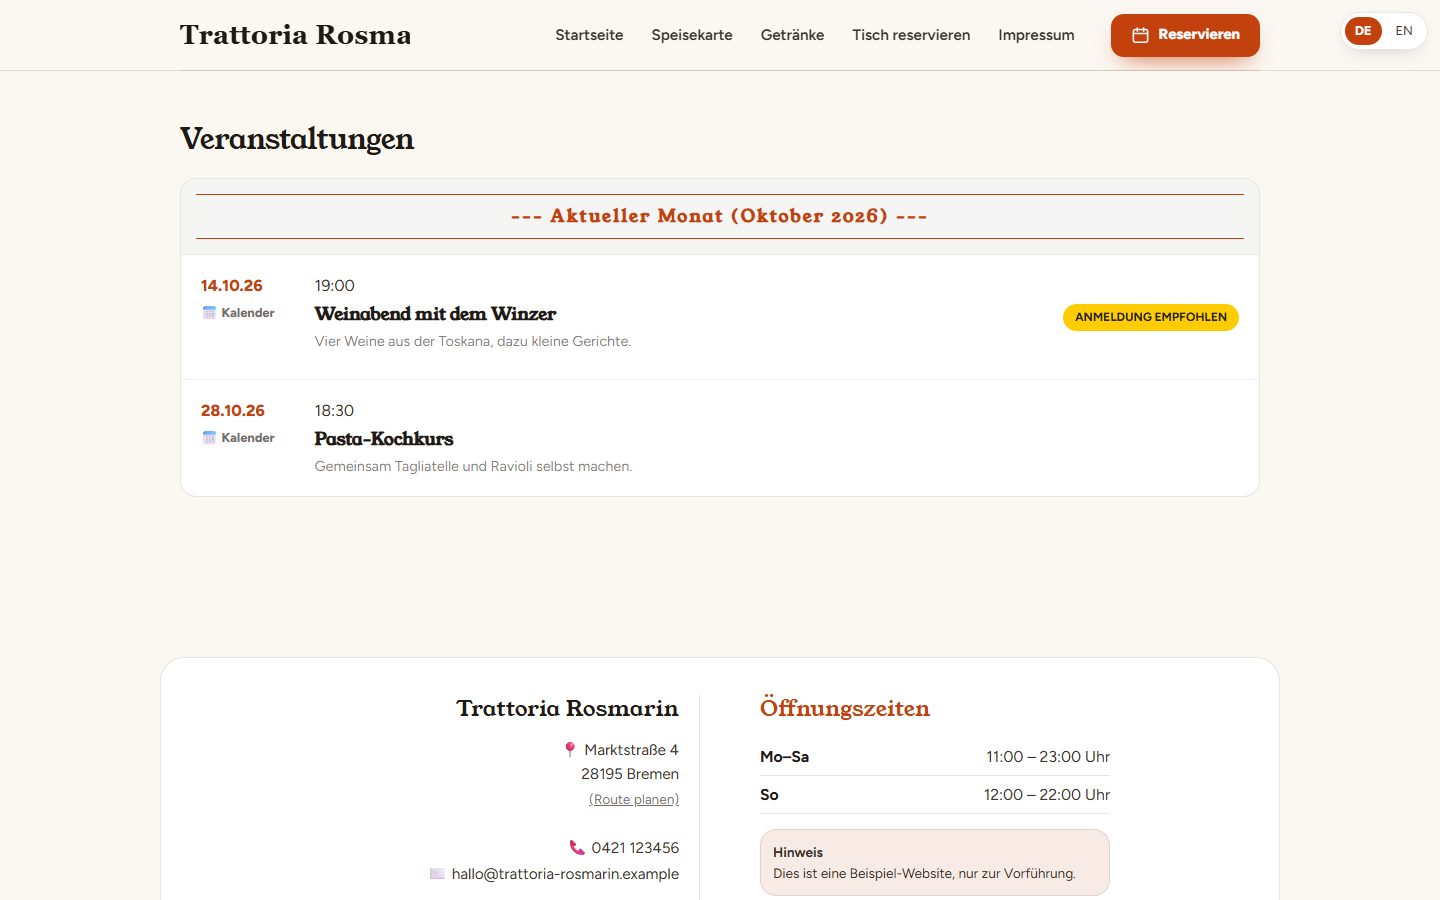Click the Aktueller Monat (Oktober 2026) header
Screen dimensions: 1440x900
(719, 216)
